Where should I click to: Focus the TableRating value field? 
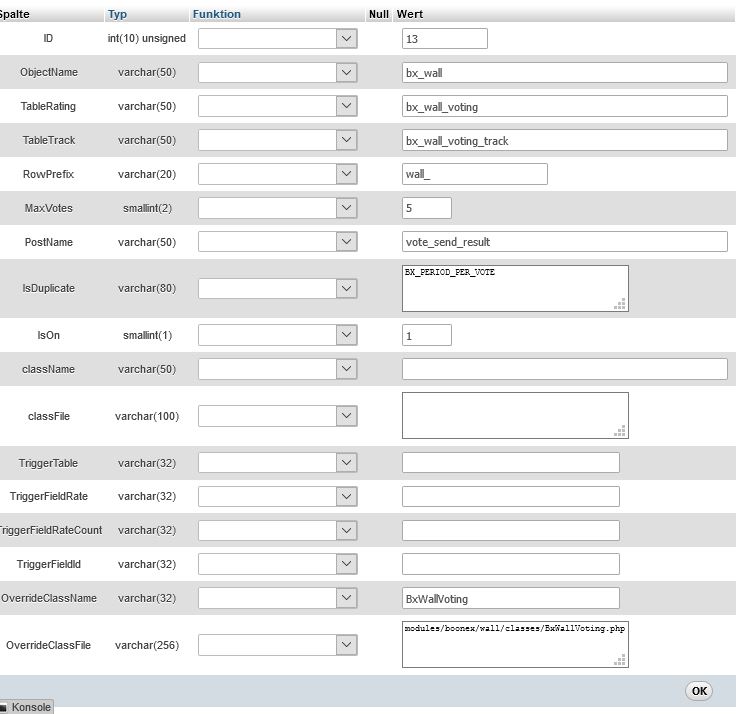click(x=564, y=107)
